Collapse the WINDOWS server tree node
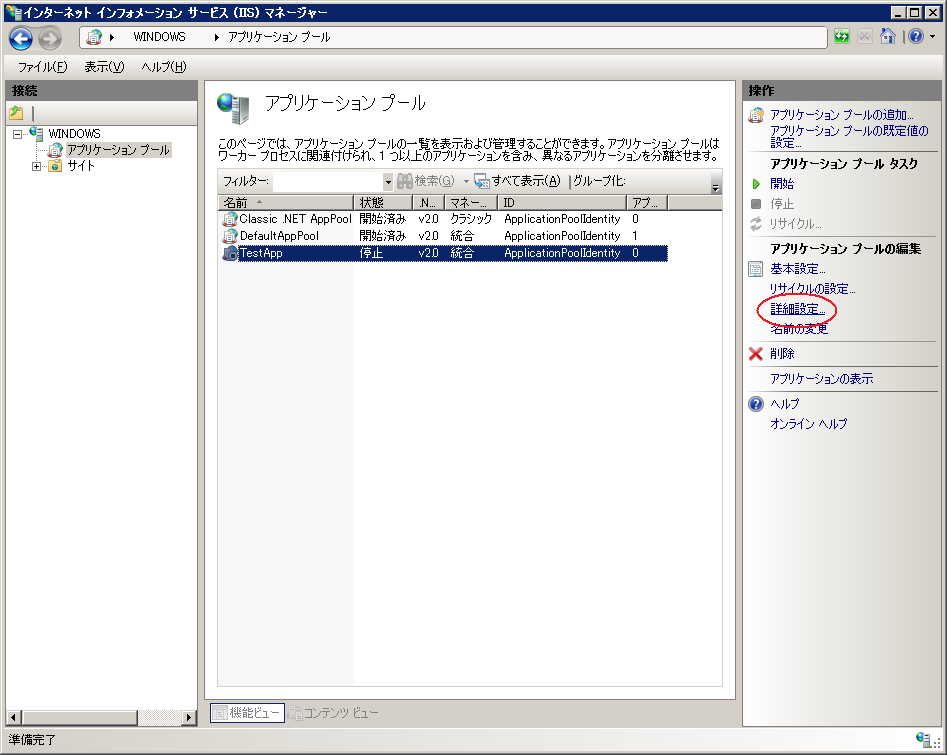 [18, 134]
